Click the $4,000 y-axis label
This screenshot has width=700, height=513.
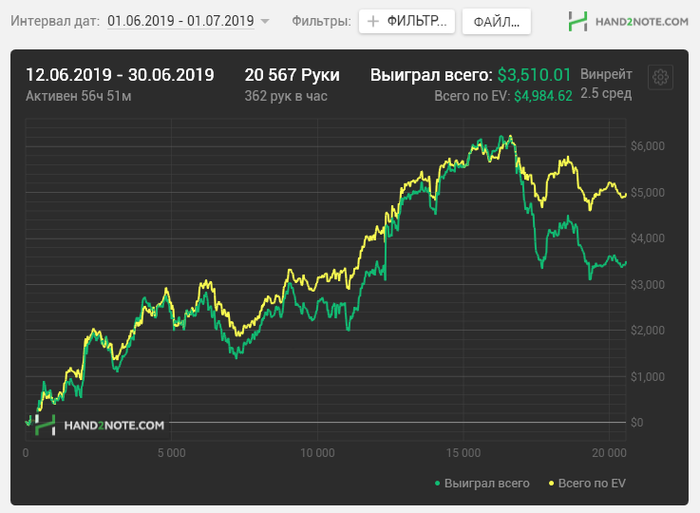[647, 238]
